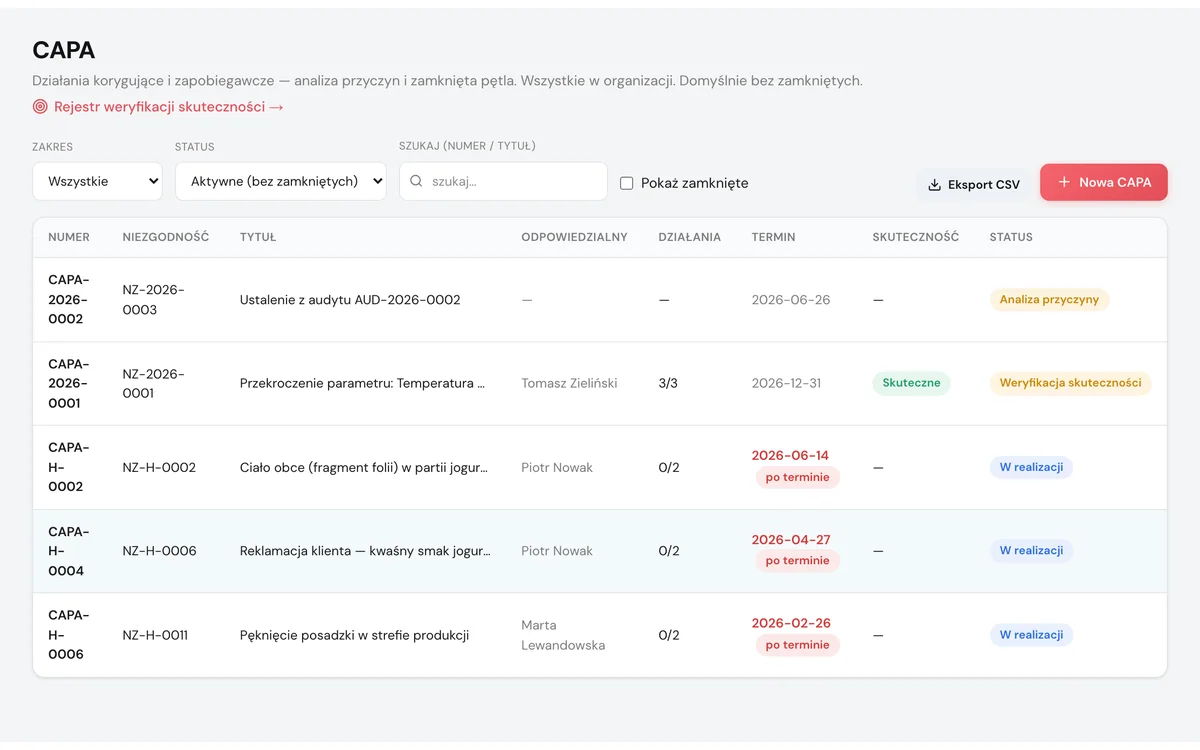Click the Analiza przyczyny status badge
This screenshot has width=1200, height=750.
click(1049, 299)
